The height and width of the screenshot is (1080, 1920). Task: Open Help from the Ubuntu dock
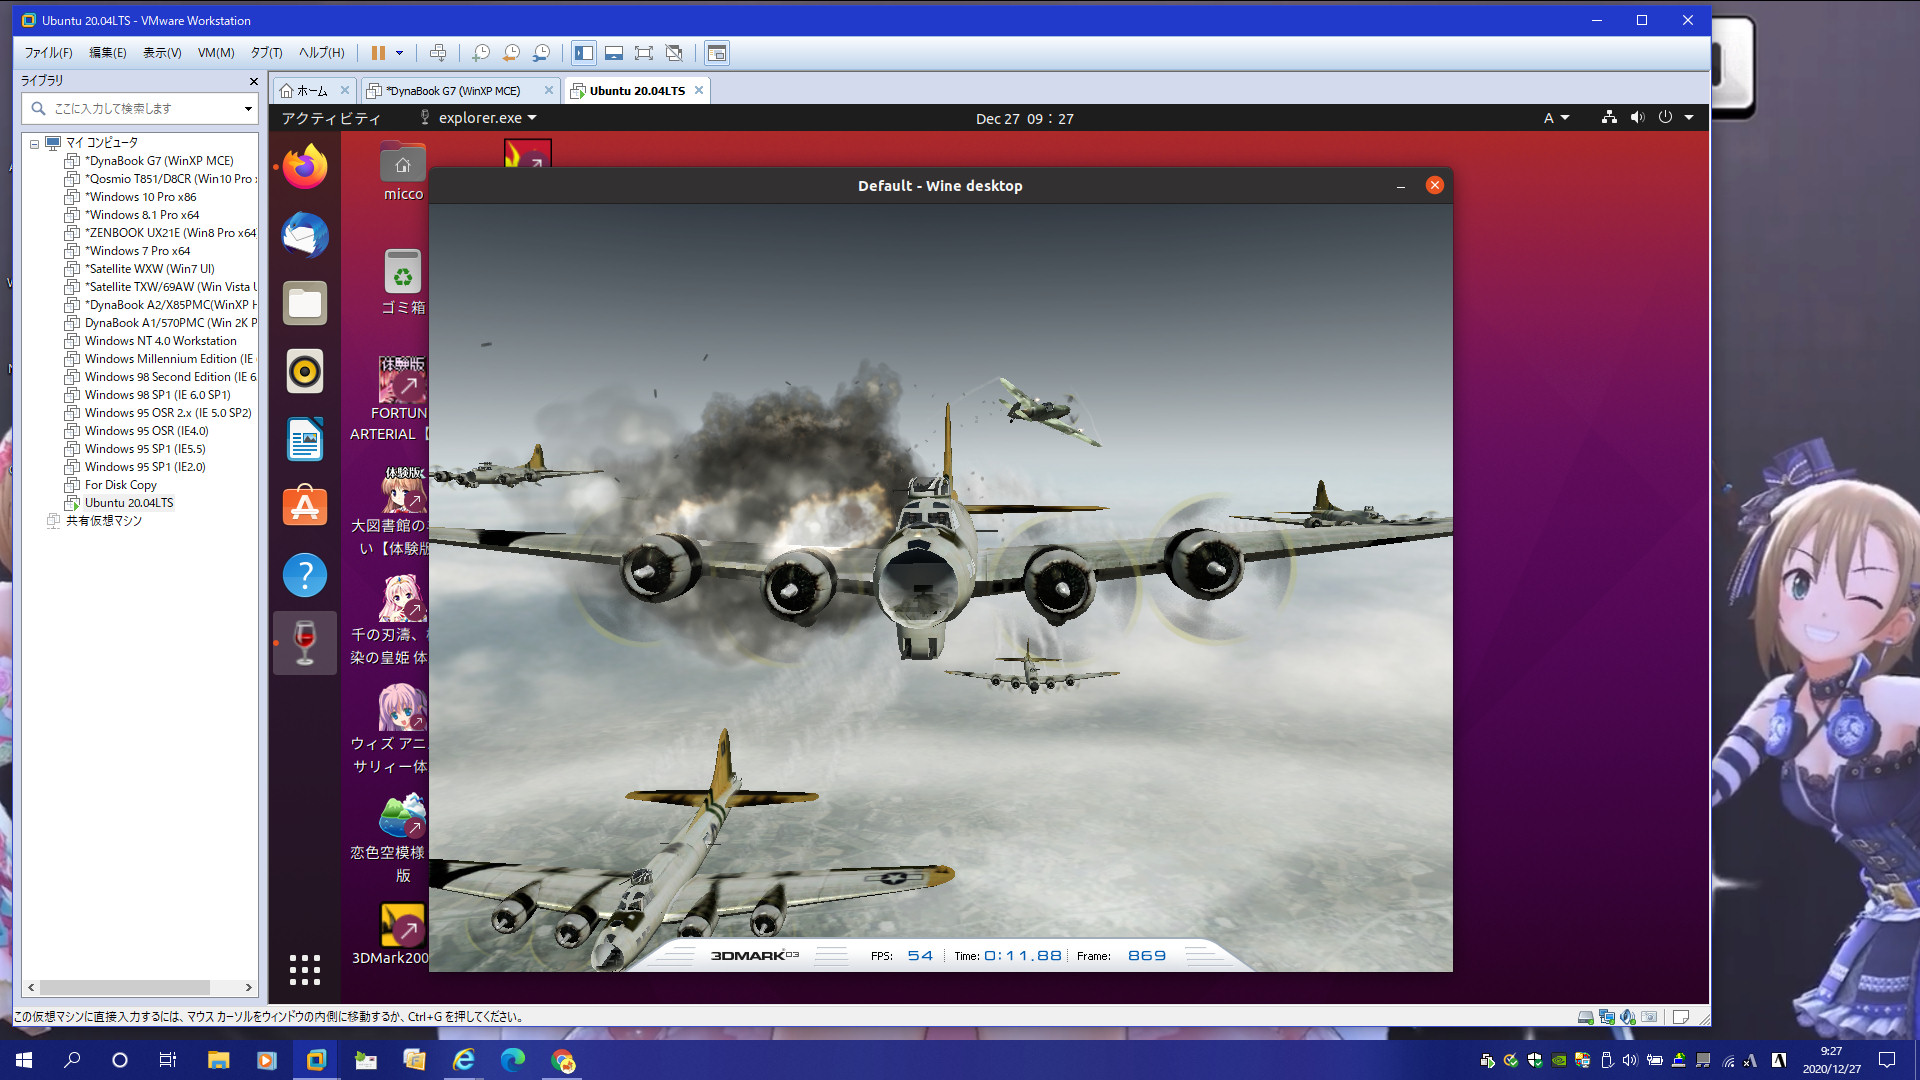(x=305, y=575)
